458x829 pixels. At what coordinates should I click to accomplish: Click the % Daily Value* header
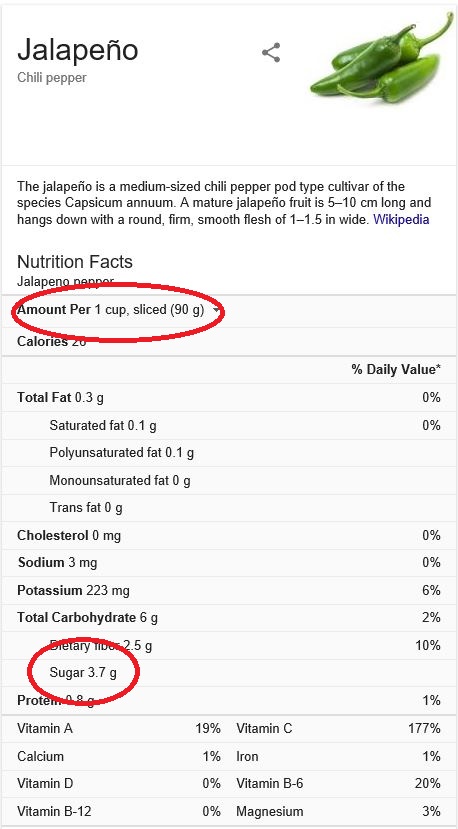pyautogui.click(x=396, y=370)
